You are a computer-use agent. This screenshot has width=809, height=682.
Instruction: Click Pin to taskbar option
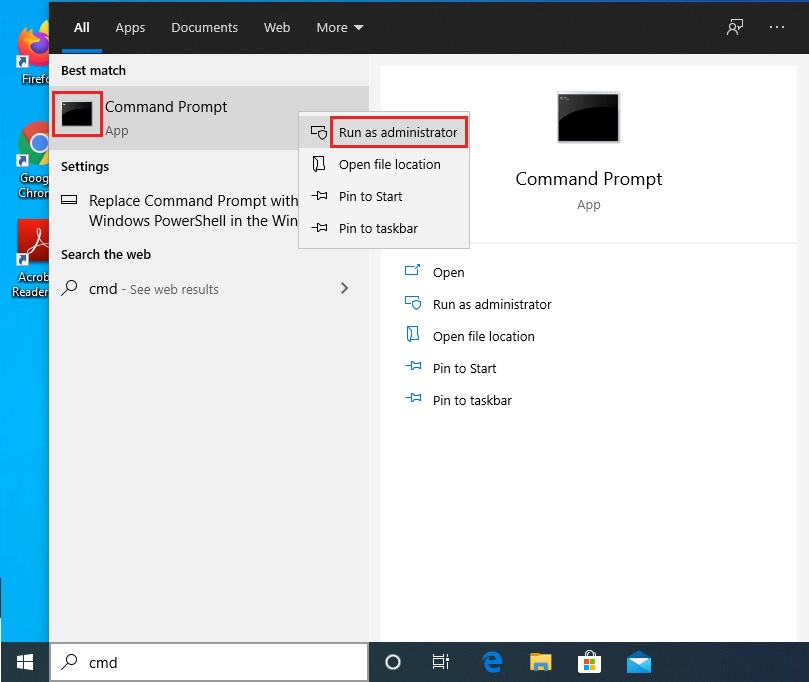pyautogui.click(x=378, y=228)
